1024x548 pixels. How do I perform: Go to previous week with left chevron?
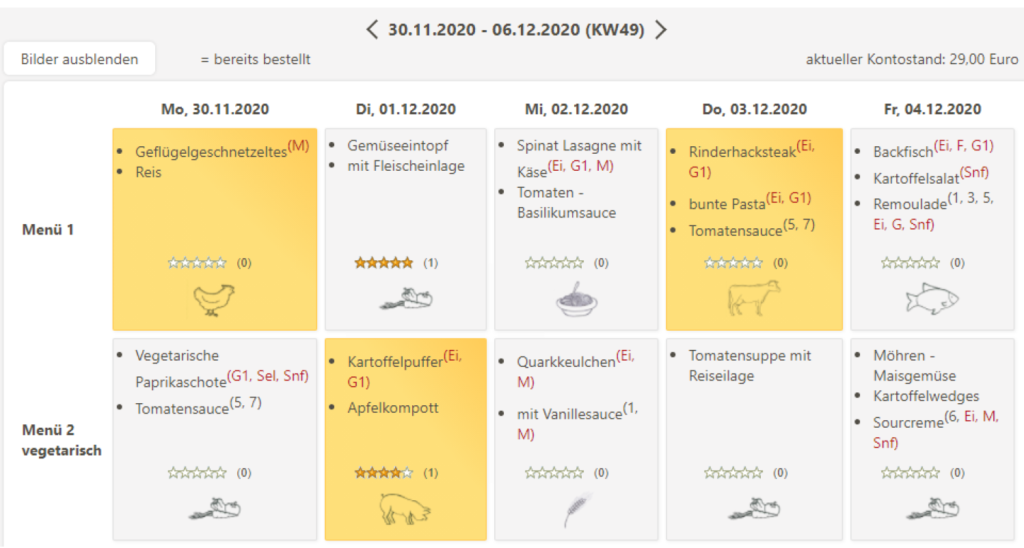tap(372, 30)
